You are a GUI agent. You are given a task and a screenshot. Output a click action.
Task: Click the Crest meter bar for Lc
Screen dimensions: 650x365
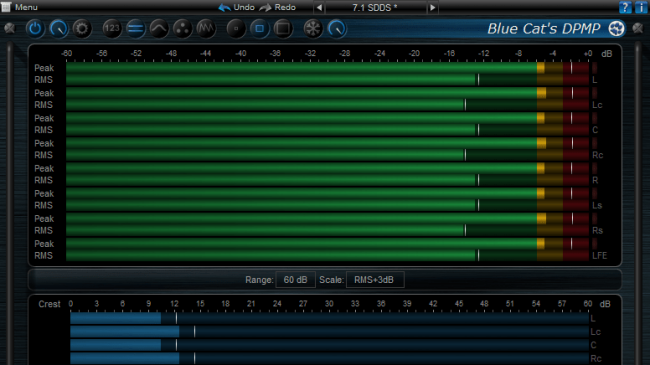330,331
